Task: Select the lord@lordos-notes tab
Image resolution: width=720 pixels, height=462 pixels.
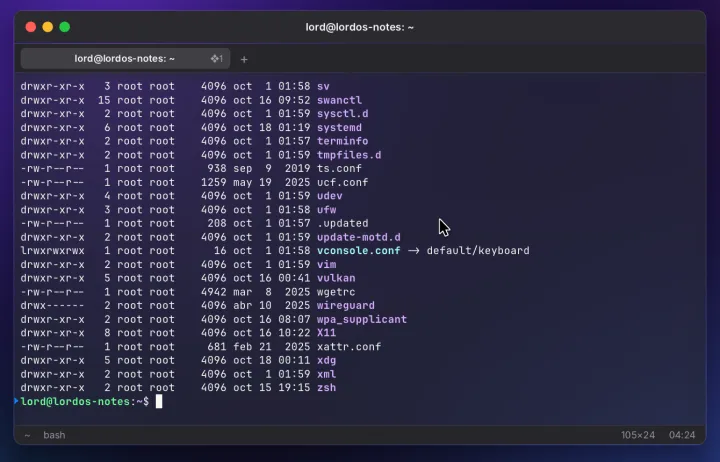Action: [125, 59]
